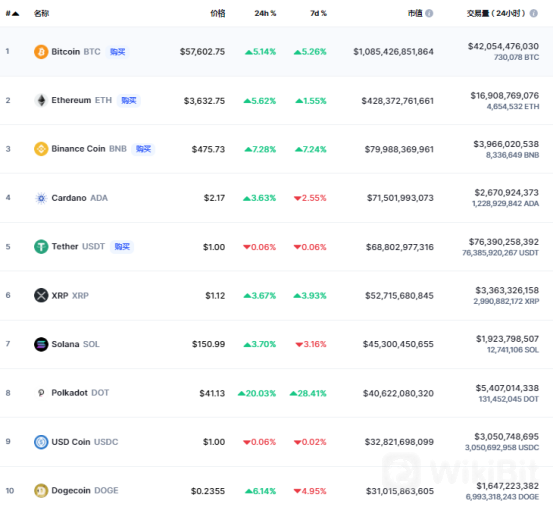554x508 pixels.
Task: Open 24-hour volume info tooltip icon
Action: (x=534, y=13)
